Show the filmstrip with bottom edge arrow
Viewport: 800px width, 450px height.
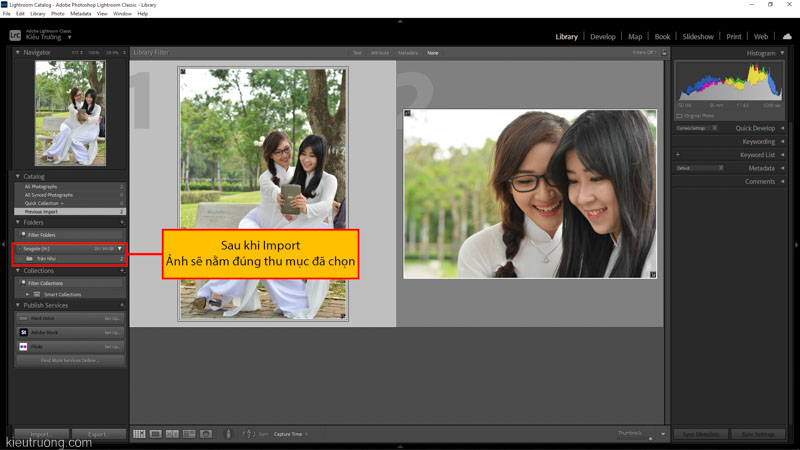tap(400, 447)
